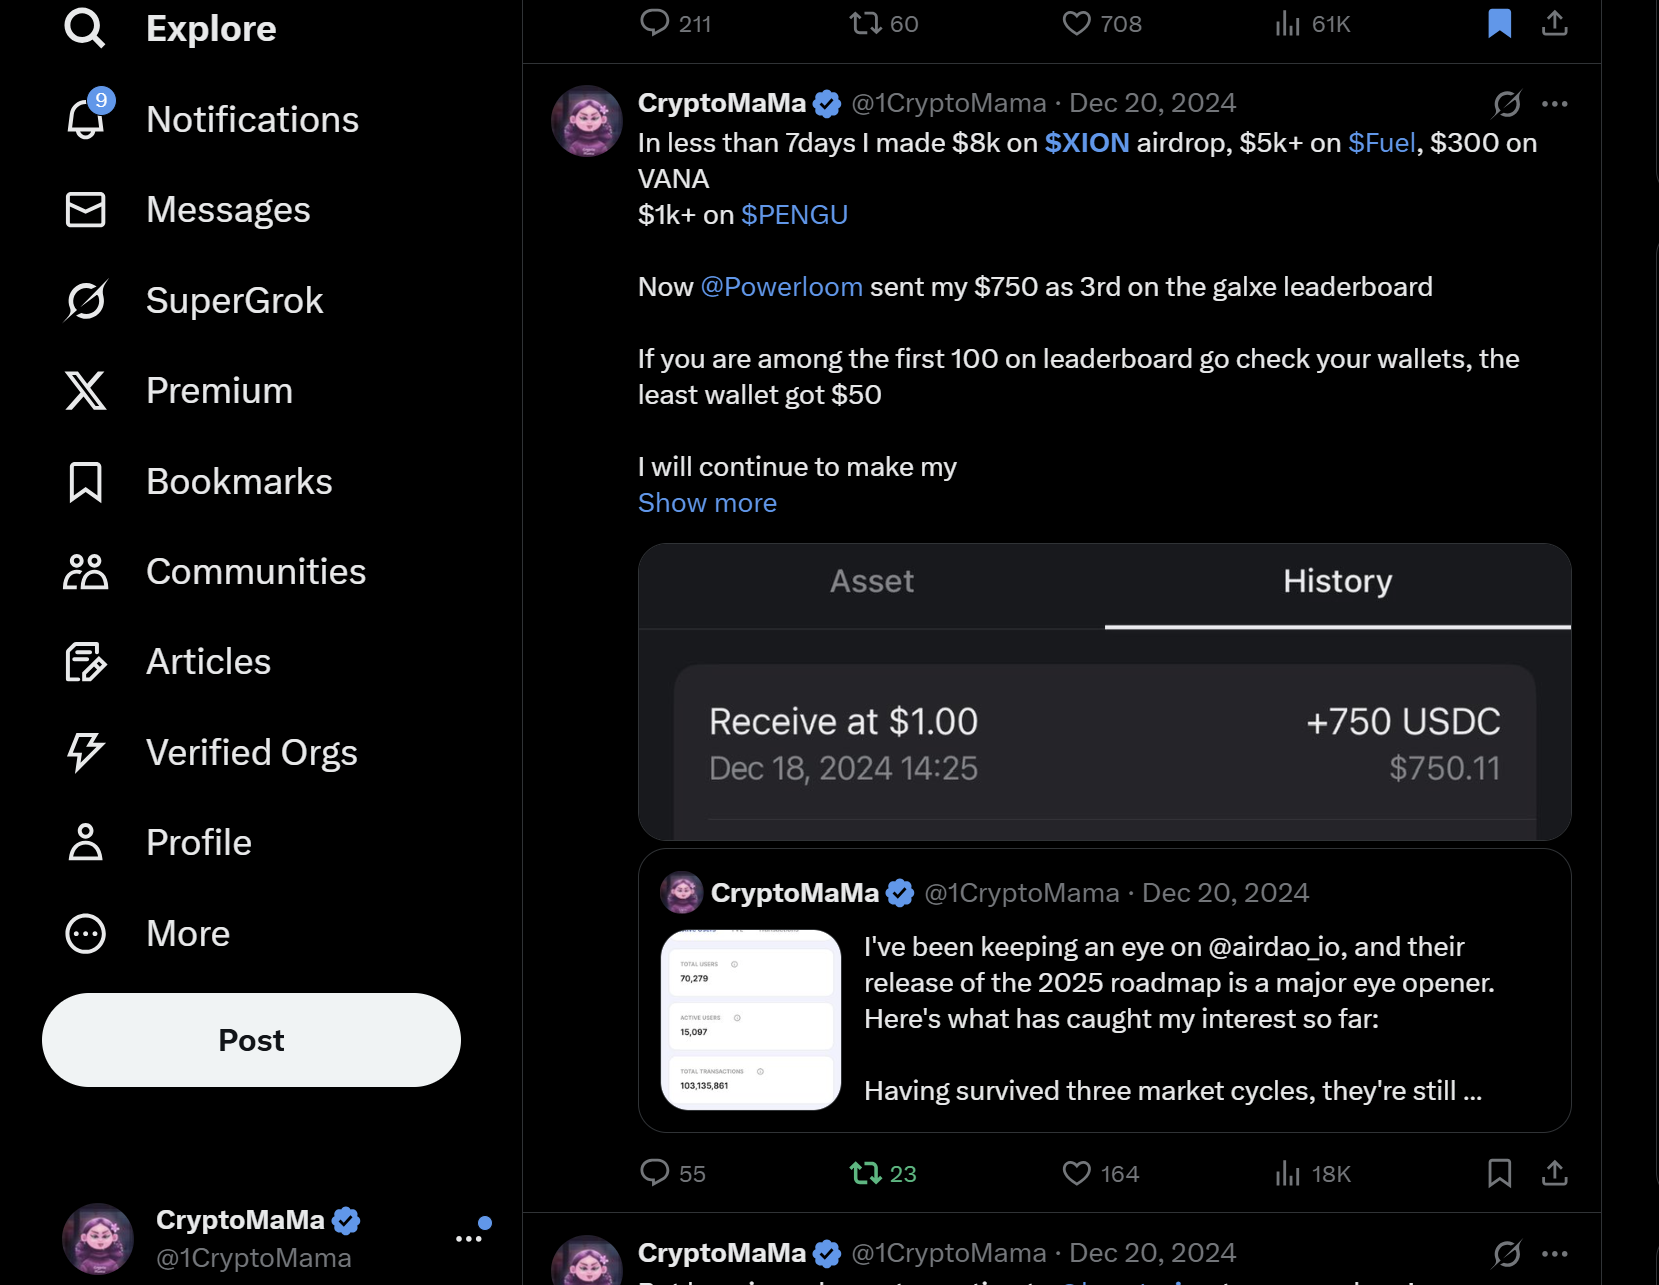Image resolution: width=1659 pixels, height=1285 pixels.
Task: Share the $XION airdrop post
Action: (x=1554, y=1173)
